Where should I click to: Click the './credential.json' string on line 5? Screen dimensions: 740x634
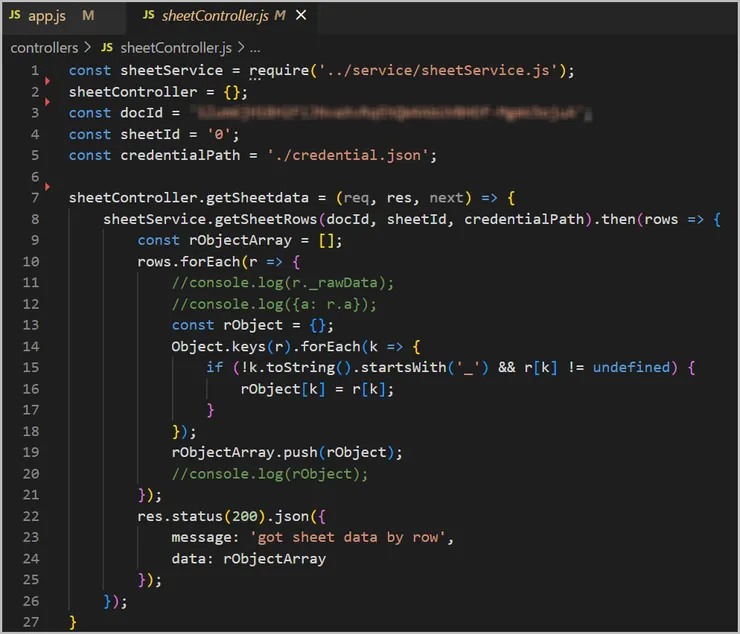[348, 156]
